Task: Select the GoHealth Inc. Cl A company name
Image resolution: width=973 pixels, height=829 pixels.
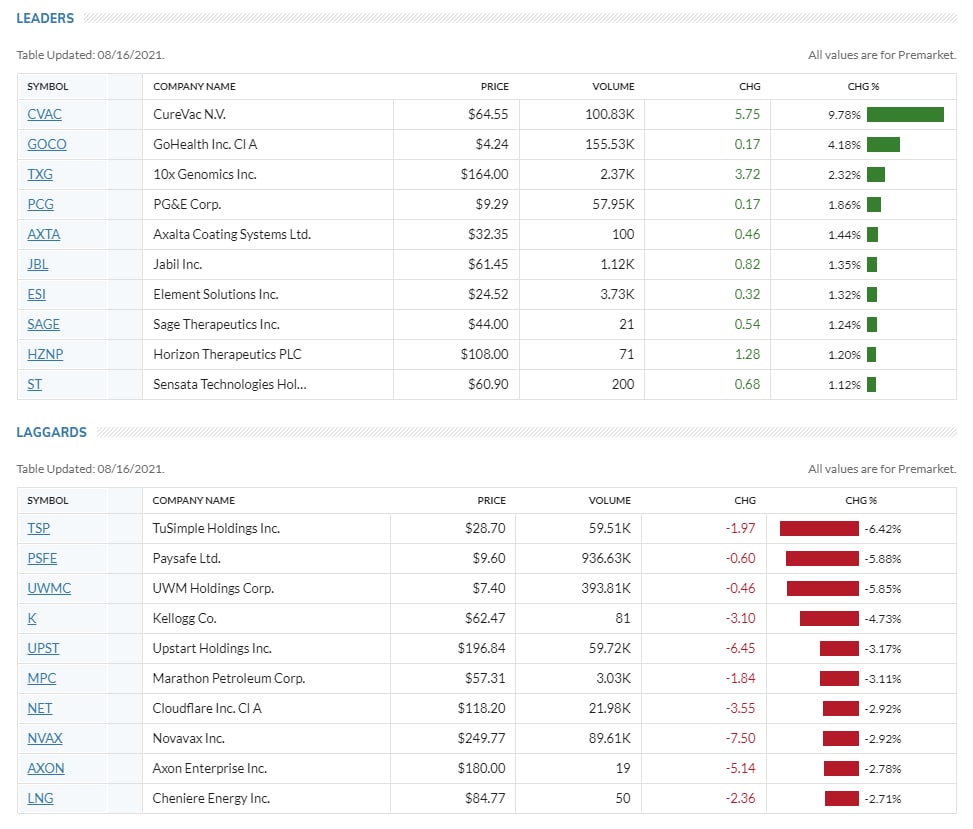Action: (x=205, y=144)
